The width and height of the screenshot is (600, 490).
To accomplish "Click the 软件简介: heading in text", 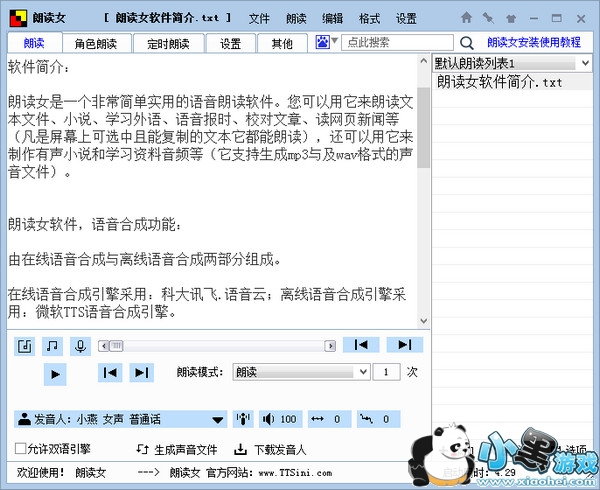I will 38,67.
